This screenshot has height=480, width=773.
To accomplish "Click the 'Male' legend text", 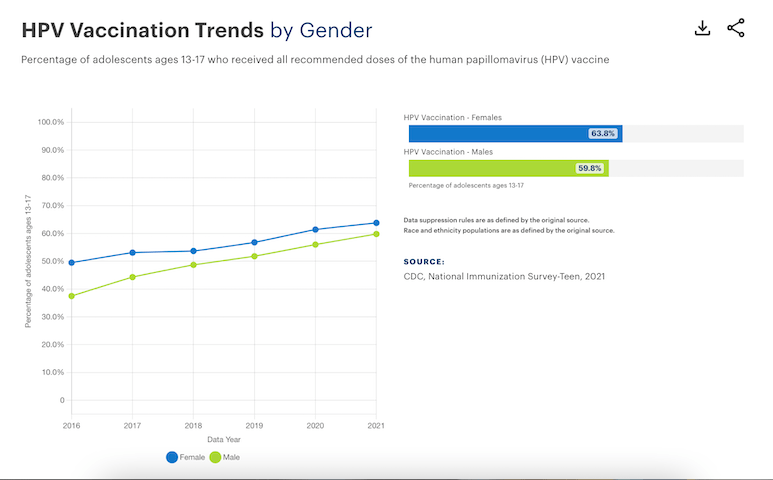I will [x=231, y=457].
